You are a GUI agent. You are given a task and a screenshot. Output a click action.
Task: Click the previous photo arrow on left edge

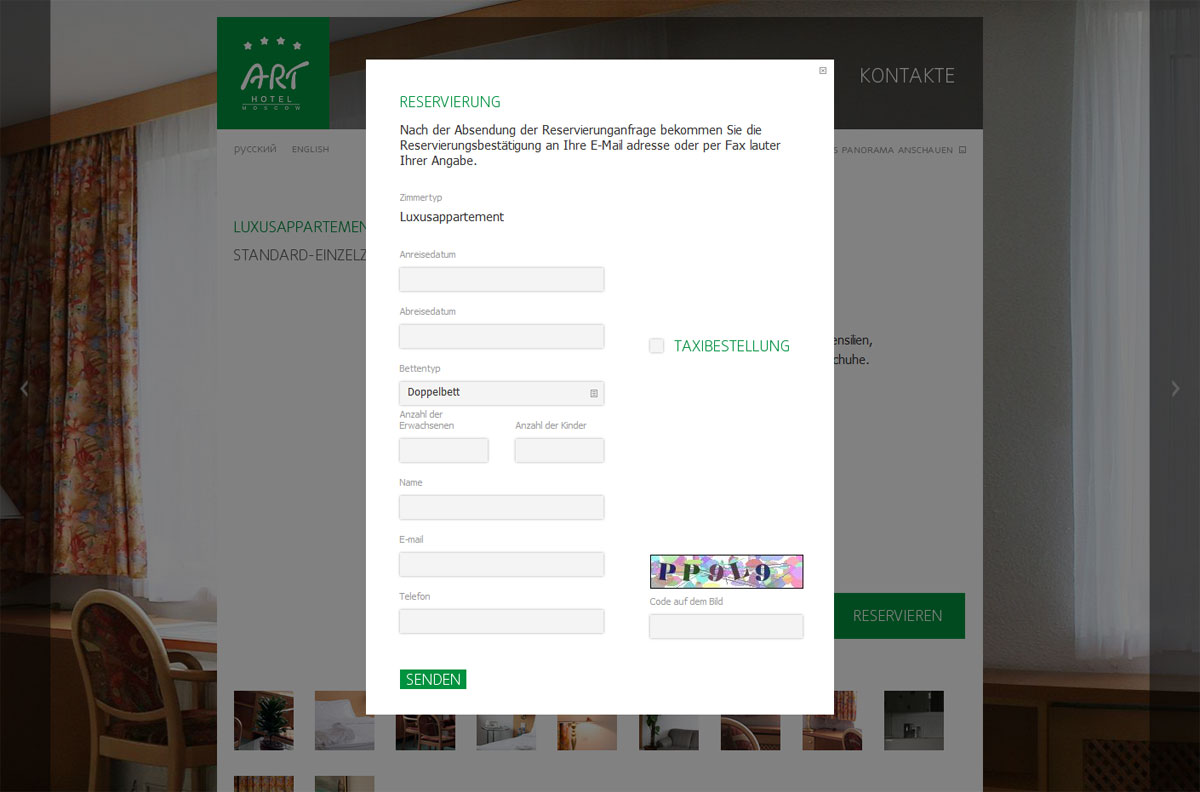pyautogui.click(x=25, y=389)
